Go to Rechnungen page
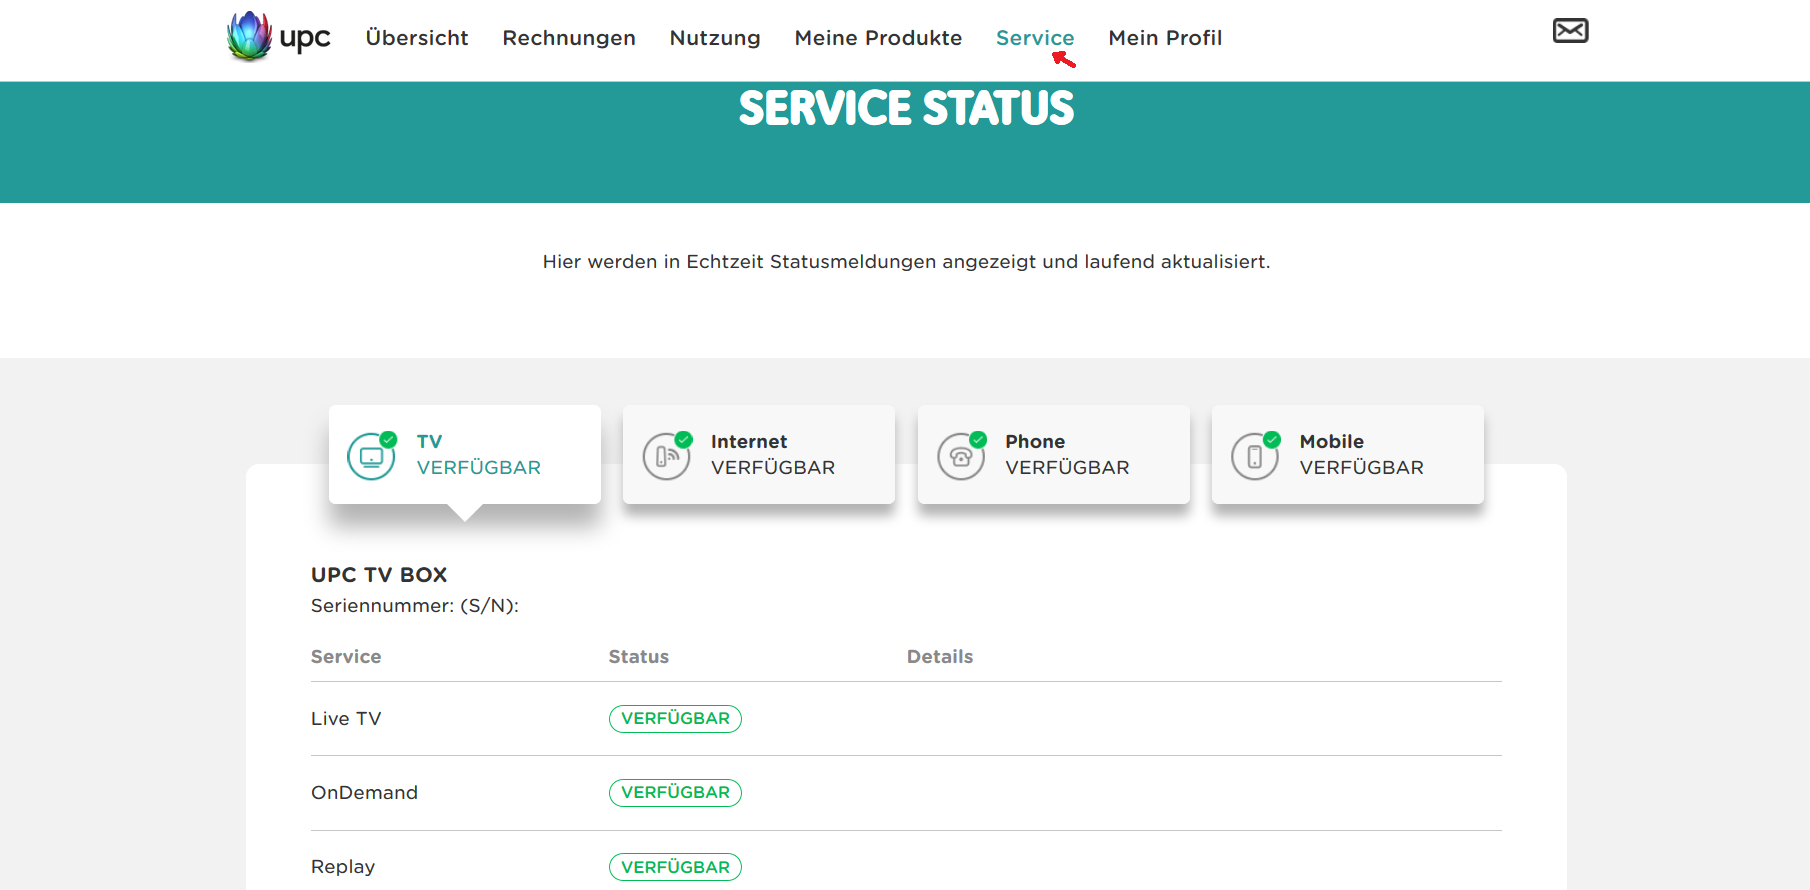 click(x=569, y=38)
